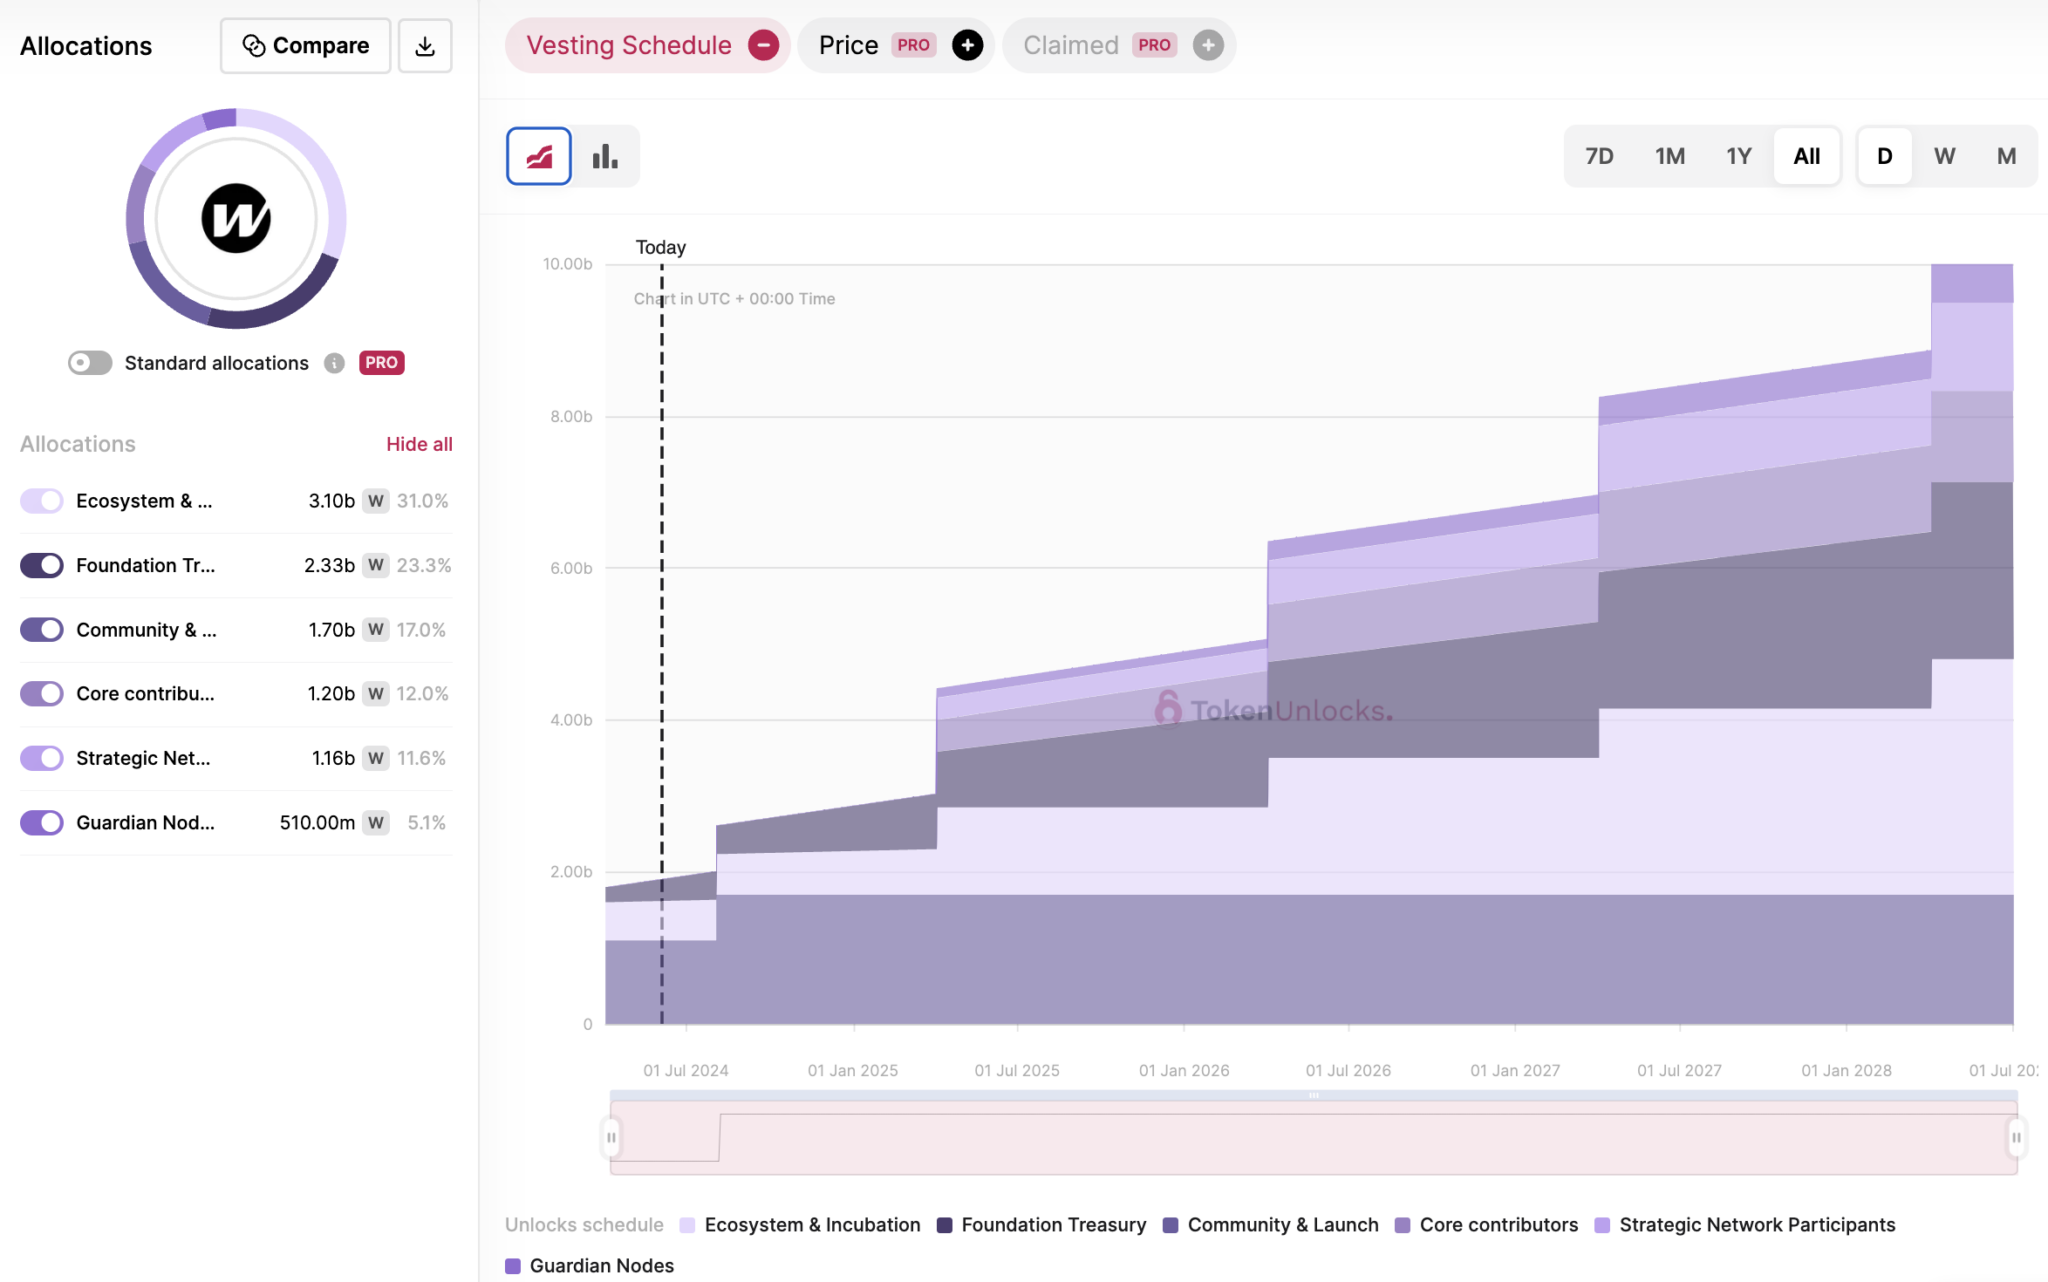Click the download icon
Image resolution: width=2048 pixels, height=1282 pixels.
[427, 46]
